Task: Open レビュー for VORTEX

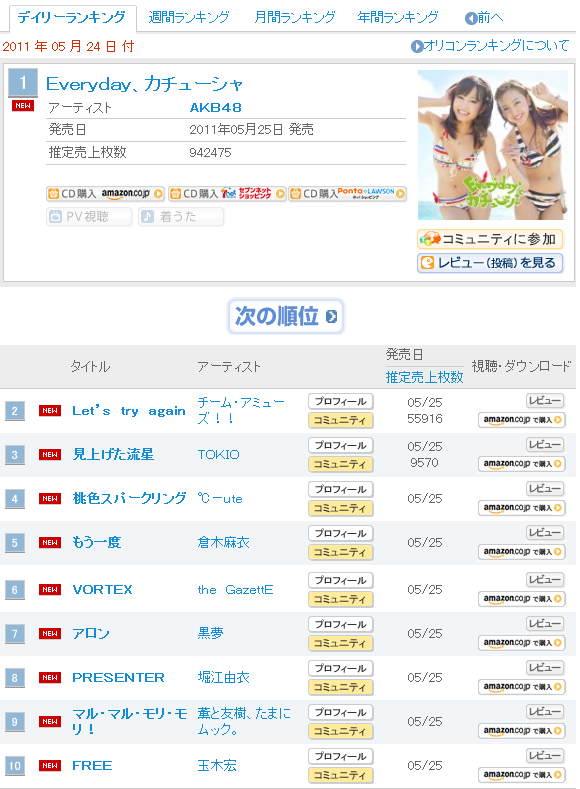Action: 545,580
